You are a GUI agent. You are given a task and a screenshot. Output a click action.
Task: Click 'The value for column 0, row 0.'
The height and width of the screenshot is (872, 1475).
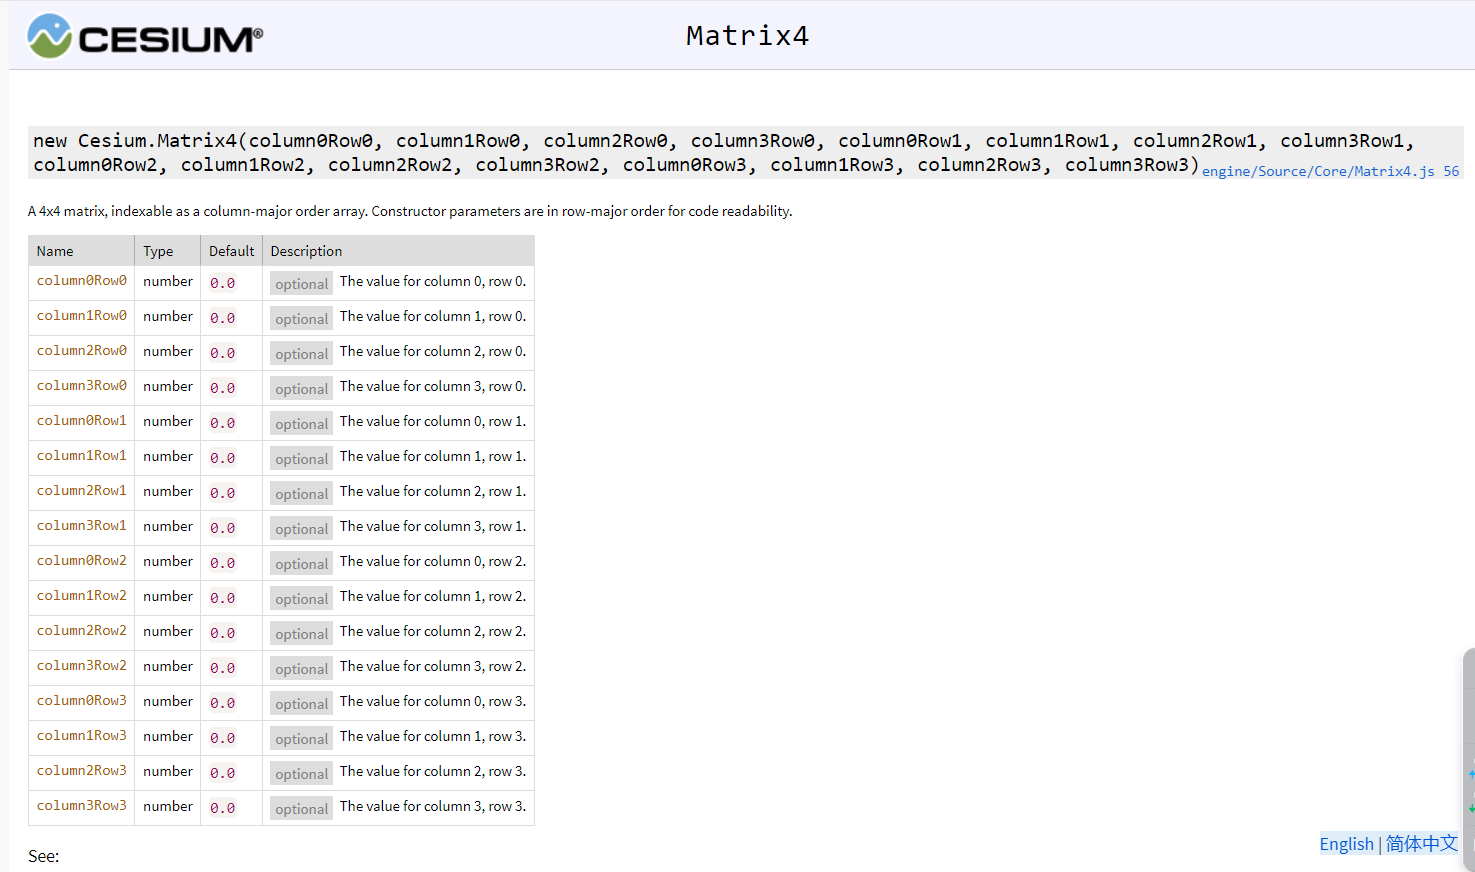433,281
